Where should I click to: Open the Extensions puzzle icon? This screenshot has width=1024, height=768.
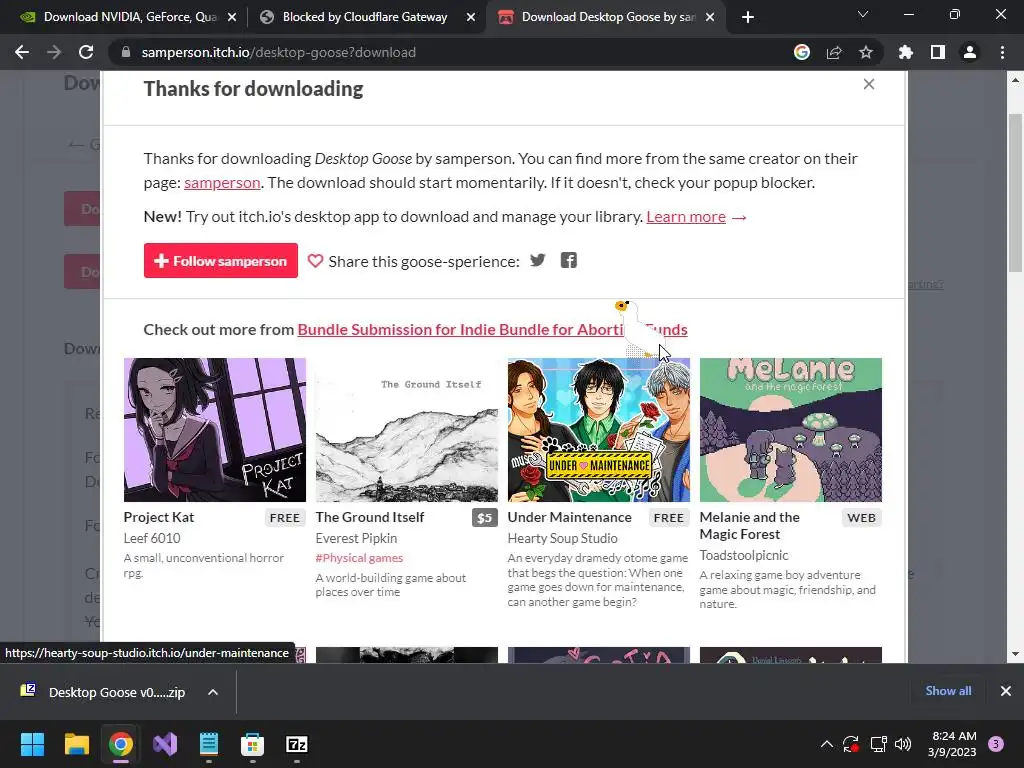coord(906,52)
